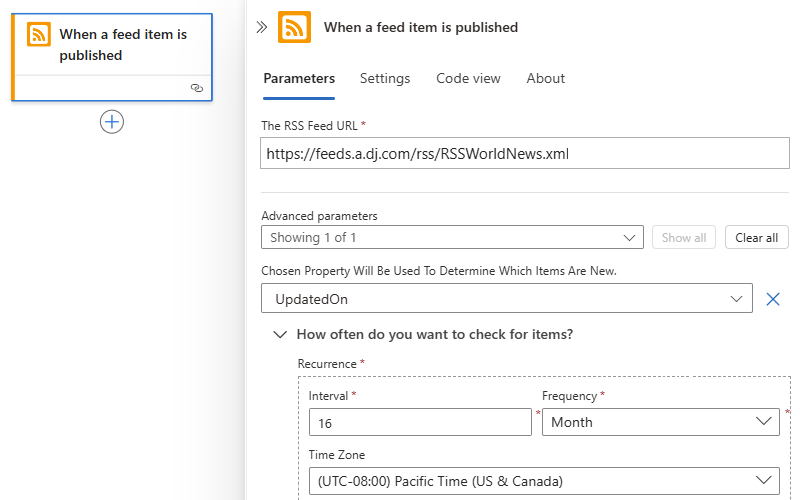This screenshot has width=800, height=500.
Task: Click the connection link icon on trigger card
Action: 196,88
